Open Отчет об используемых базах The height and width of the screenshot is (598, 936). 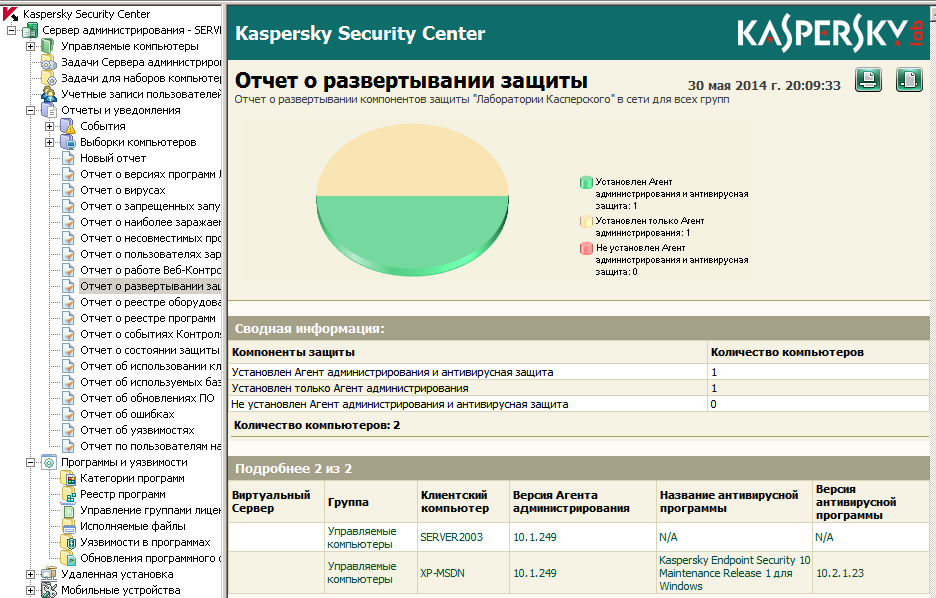[150, 382]
